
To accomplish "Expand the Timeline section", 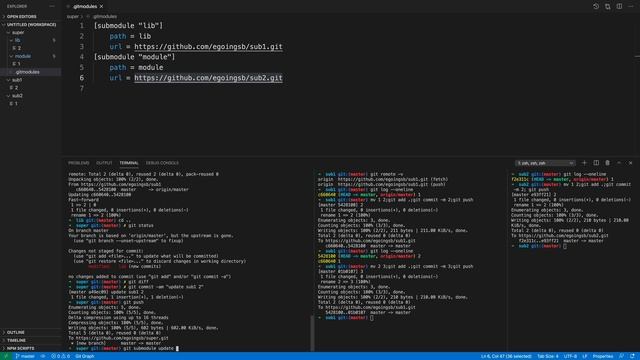I will 31,340.
